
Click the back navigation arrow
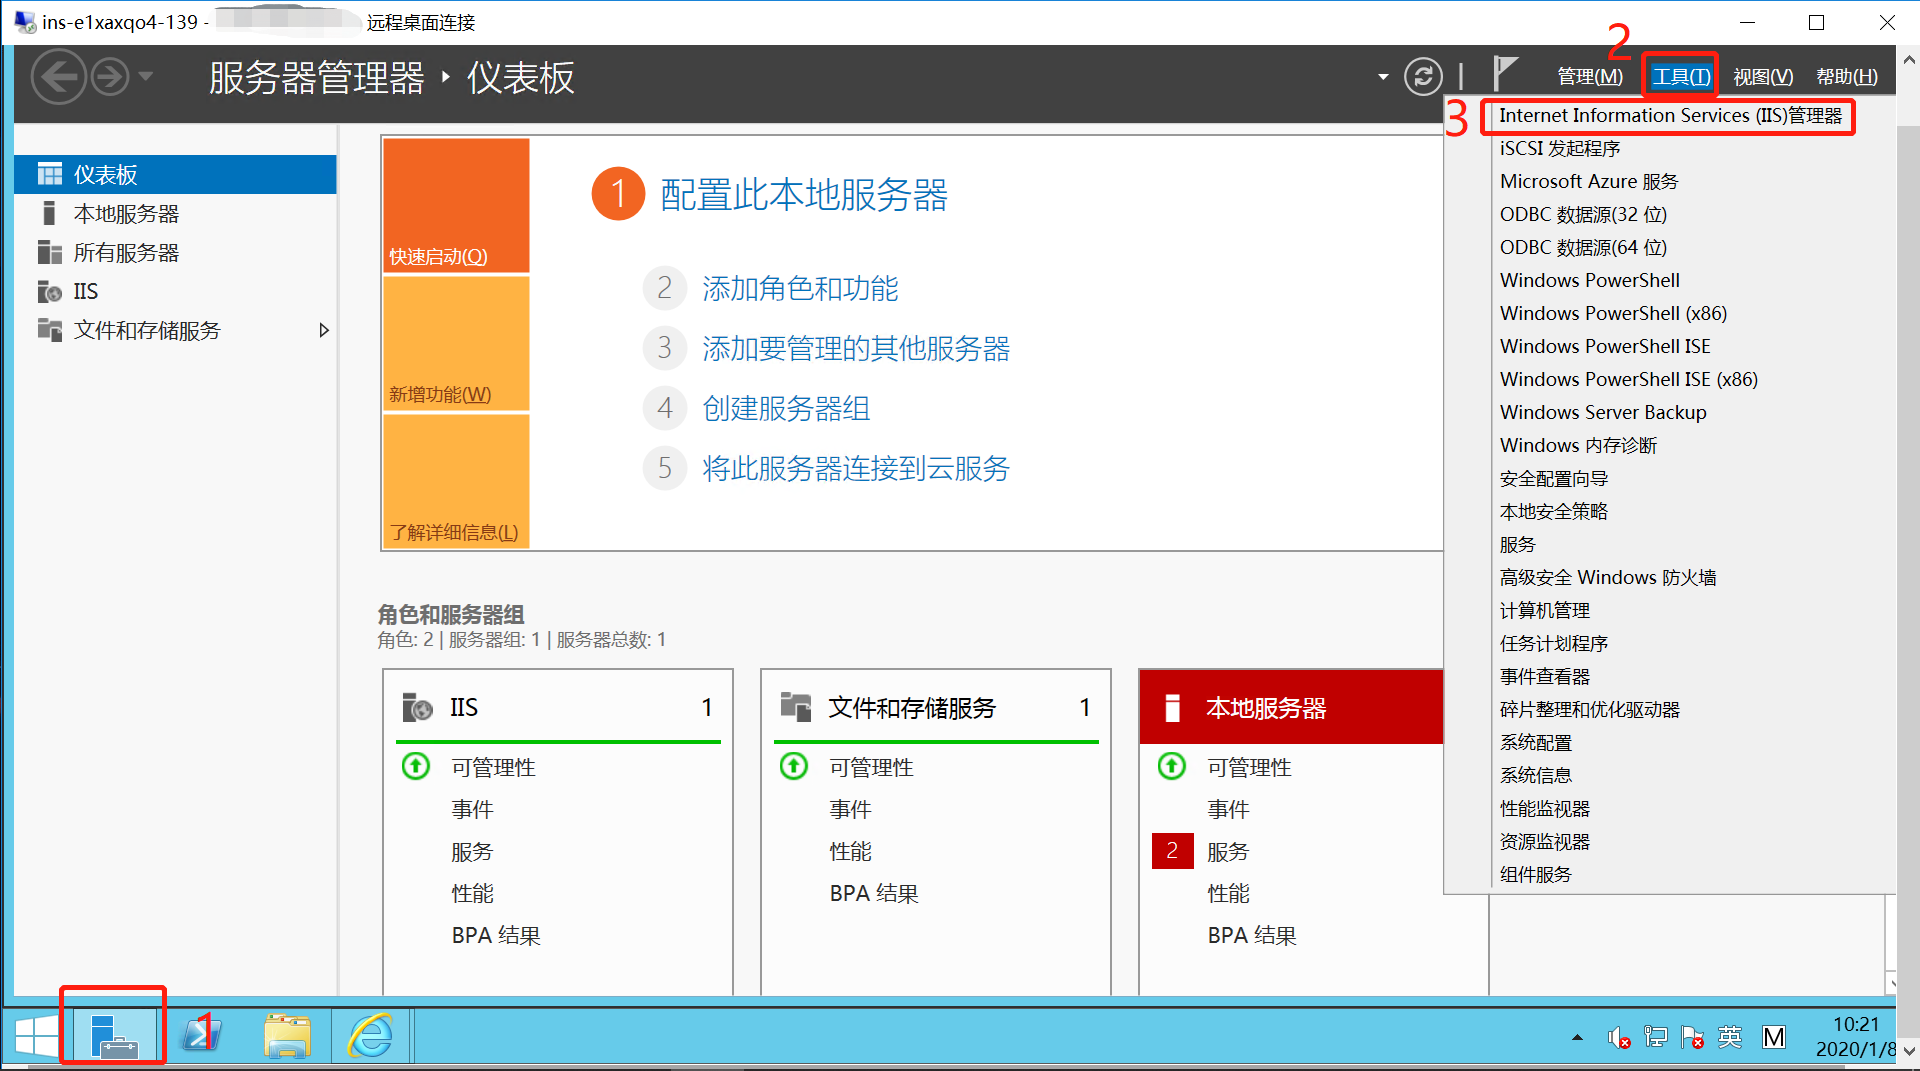[x=58, y=77]
